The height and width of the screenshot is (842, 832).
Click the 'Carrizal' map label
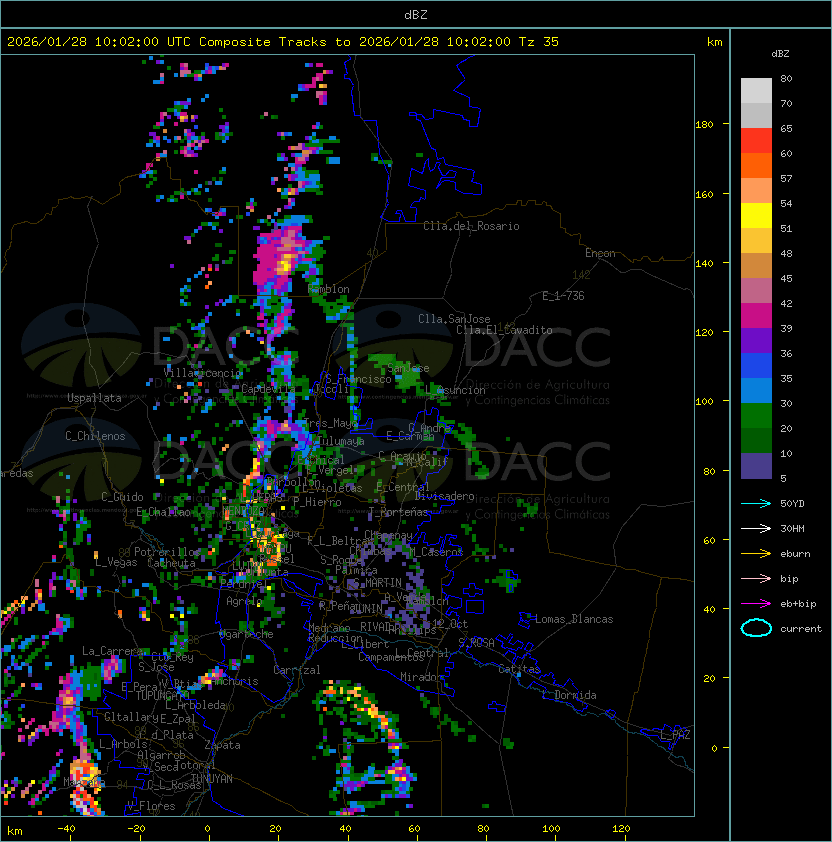click(296, 670)
